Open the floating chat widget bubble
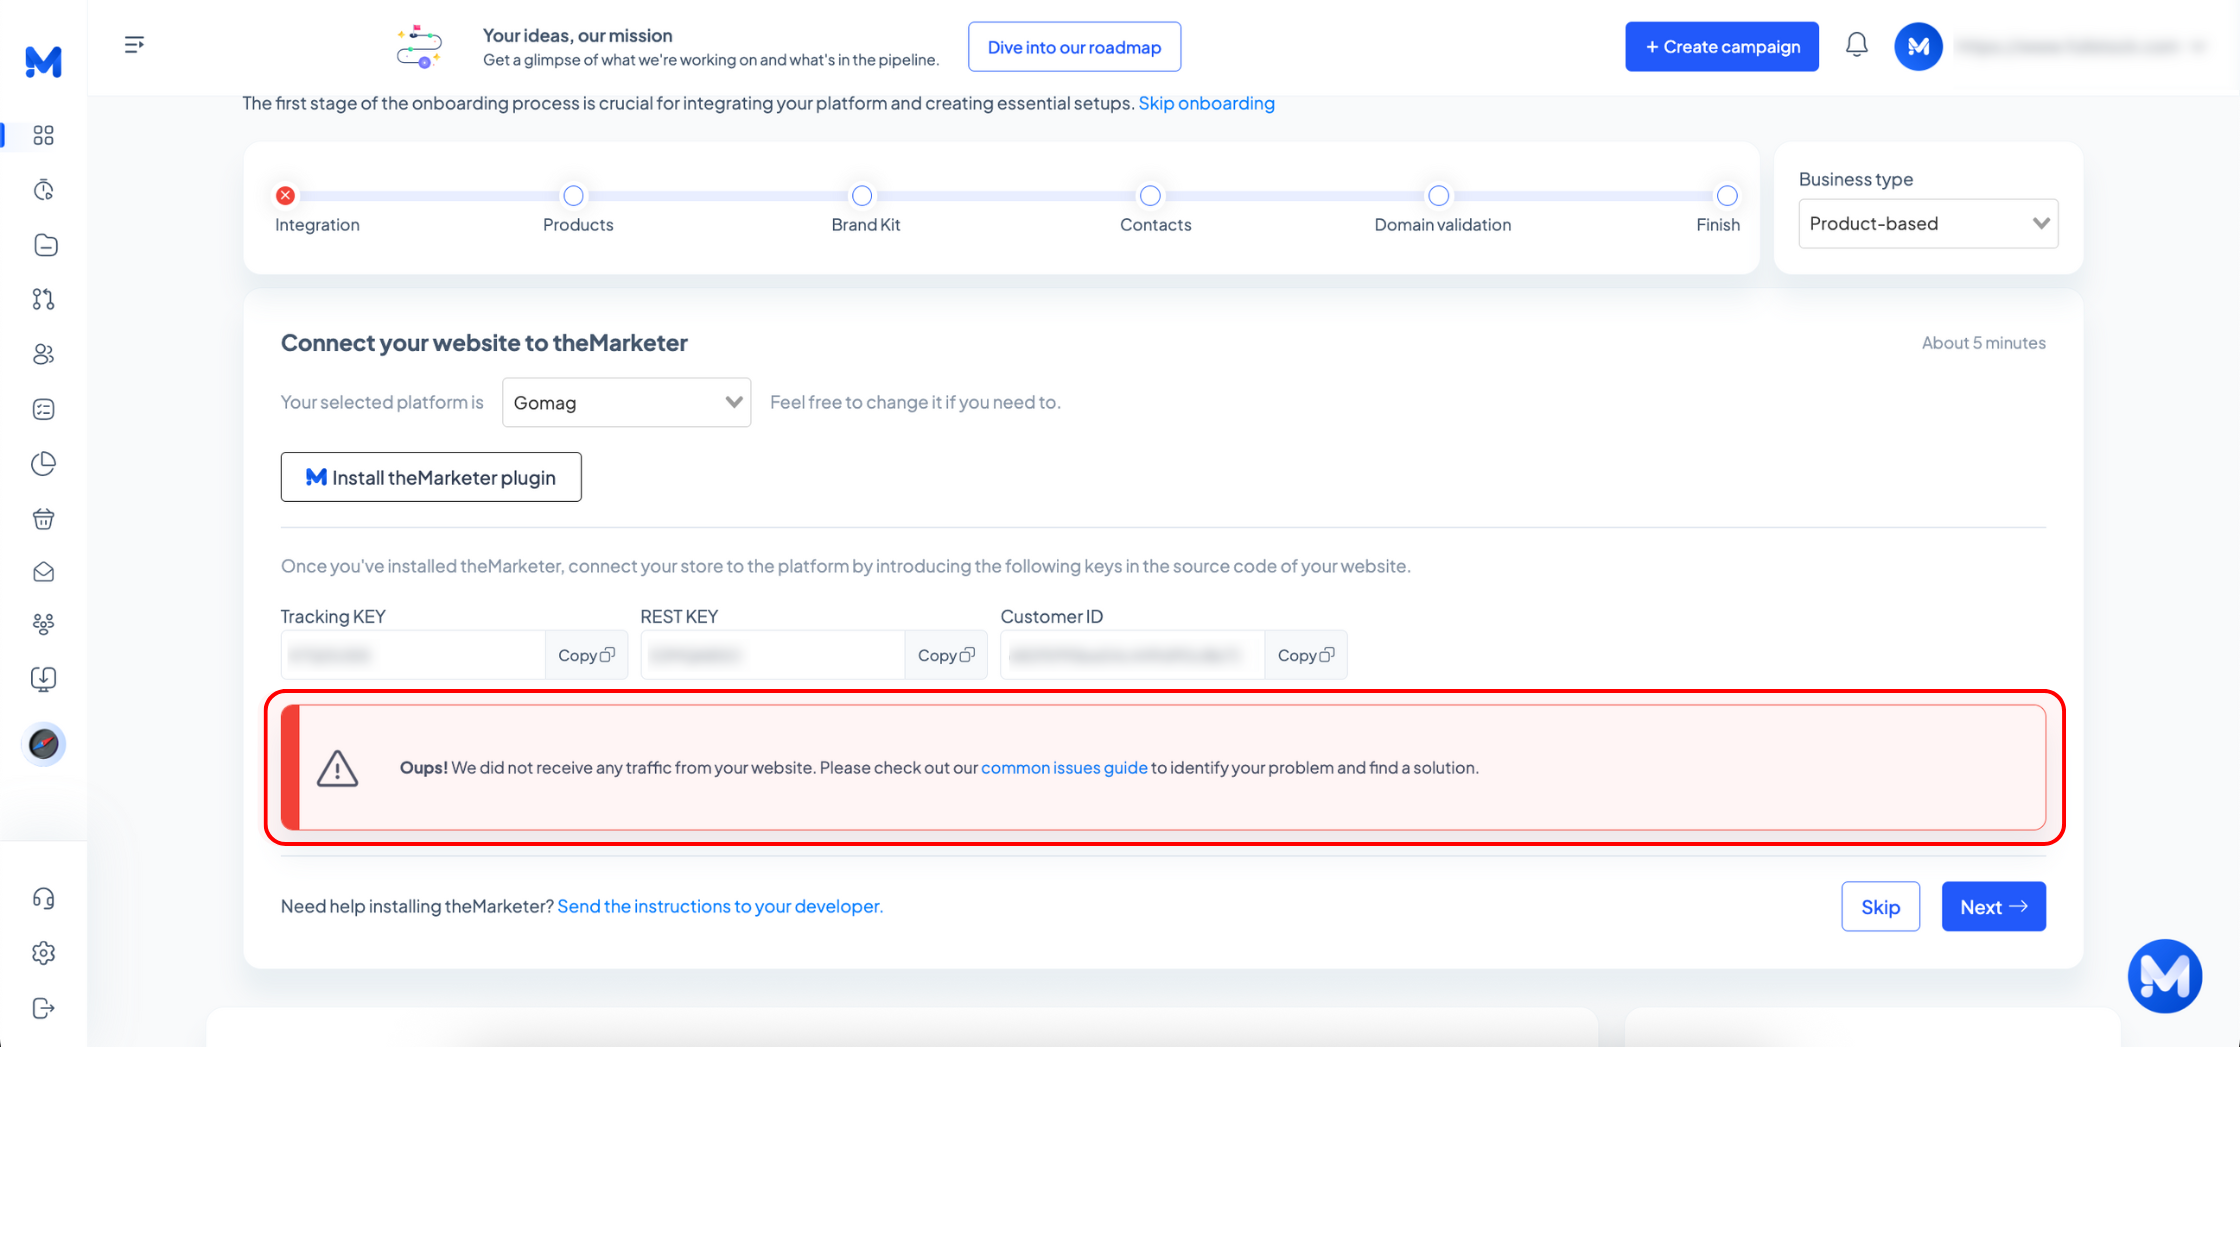 [2165, 976]
